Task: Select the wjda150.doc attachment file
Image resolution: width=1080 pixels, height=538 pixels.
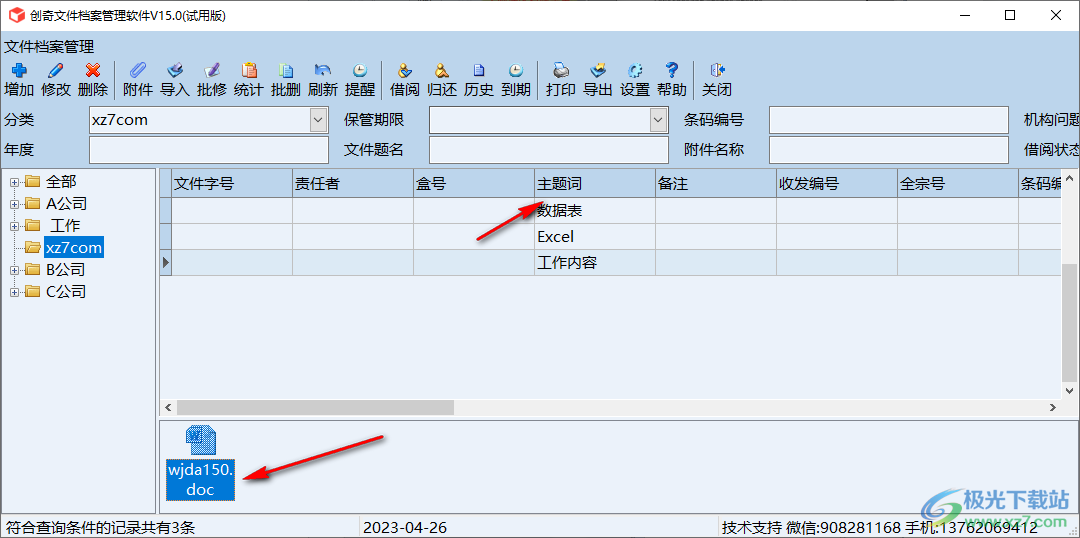Action: point(201,463)
